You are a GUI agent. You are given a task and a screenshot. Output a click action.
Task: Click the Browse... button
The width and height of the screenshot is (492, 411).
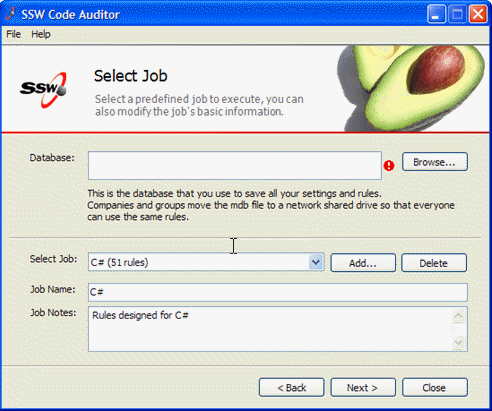click(x=435, y=162)
